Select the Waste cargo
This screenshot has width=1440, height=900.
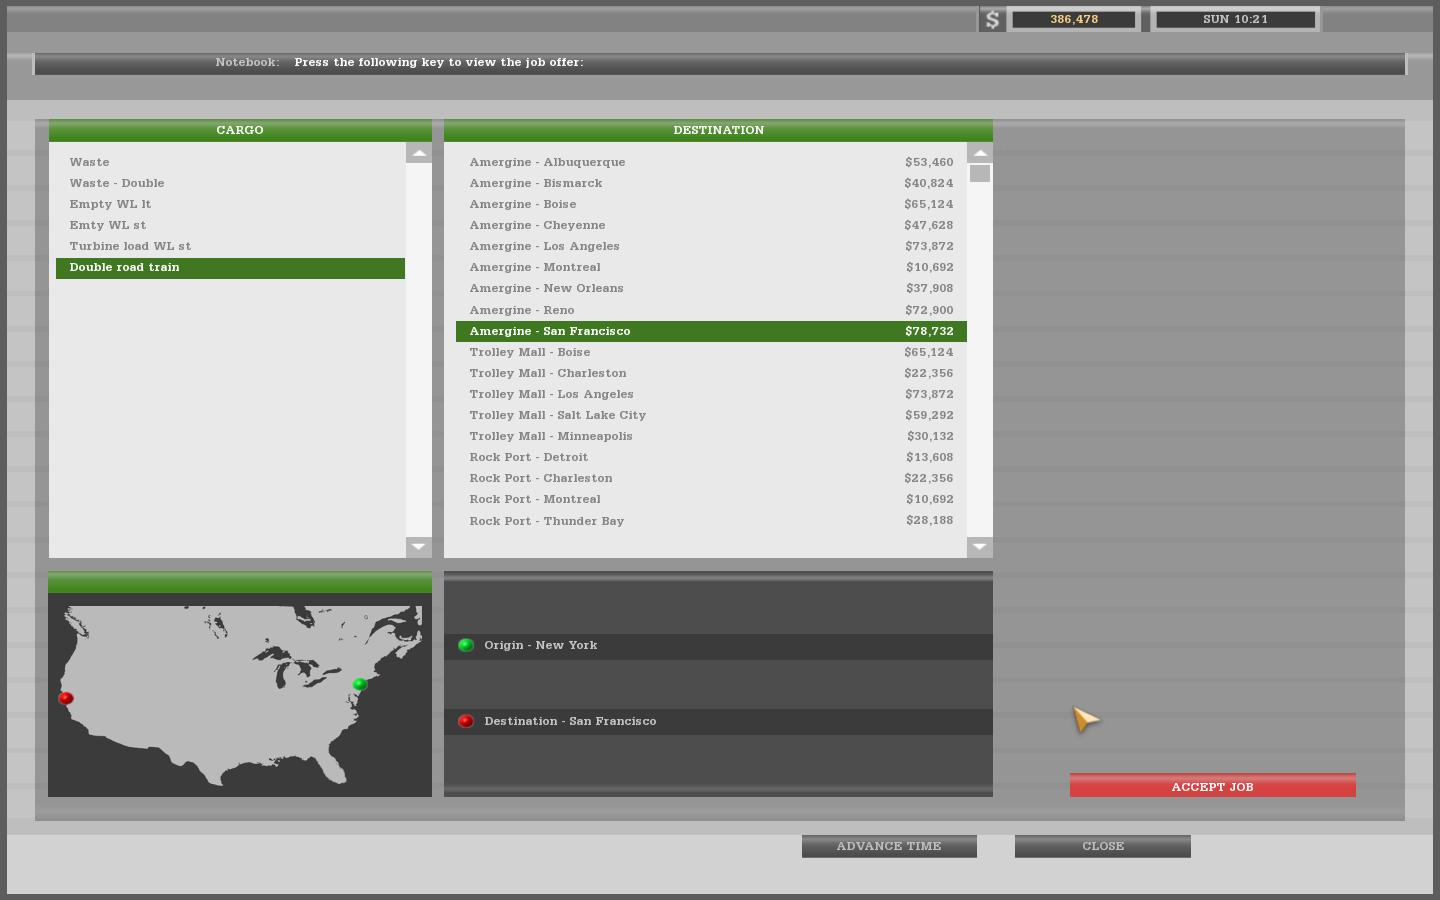point(230,162)
